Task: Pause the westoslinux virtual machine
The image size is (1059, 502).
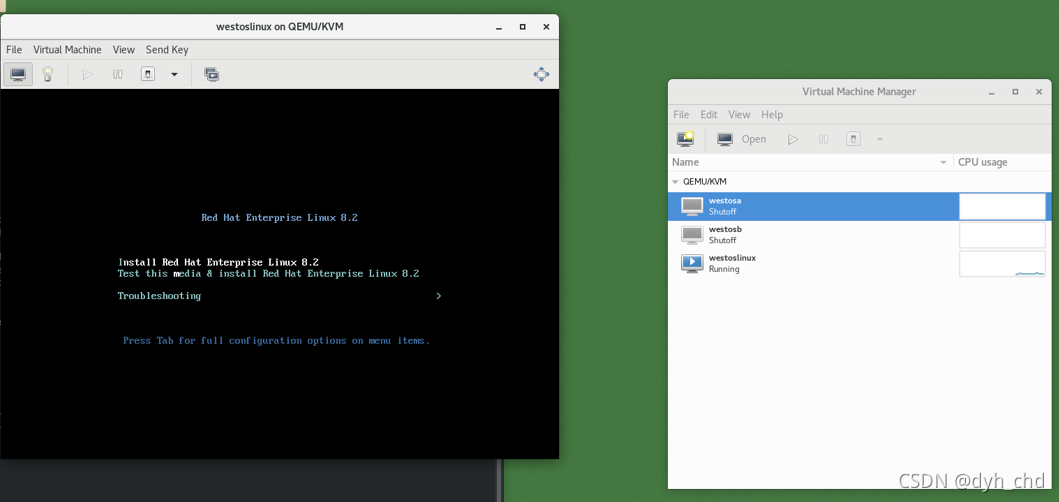Action: (x=118, y=74)
